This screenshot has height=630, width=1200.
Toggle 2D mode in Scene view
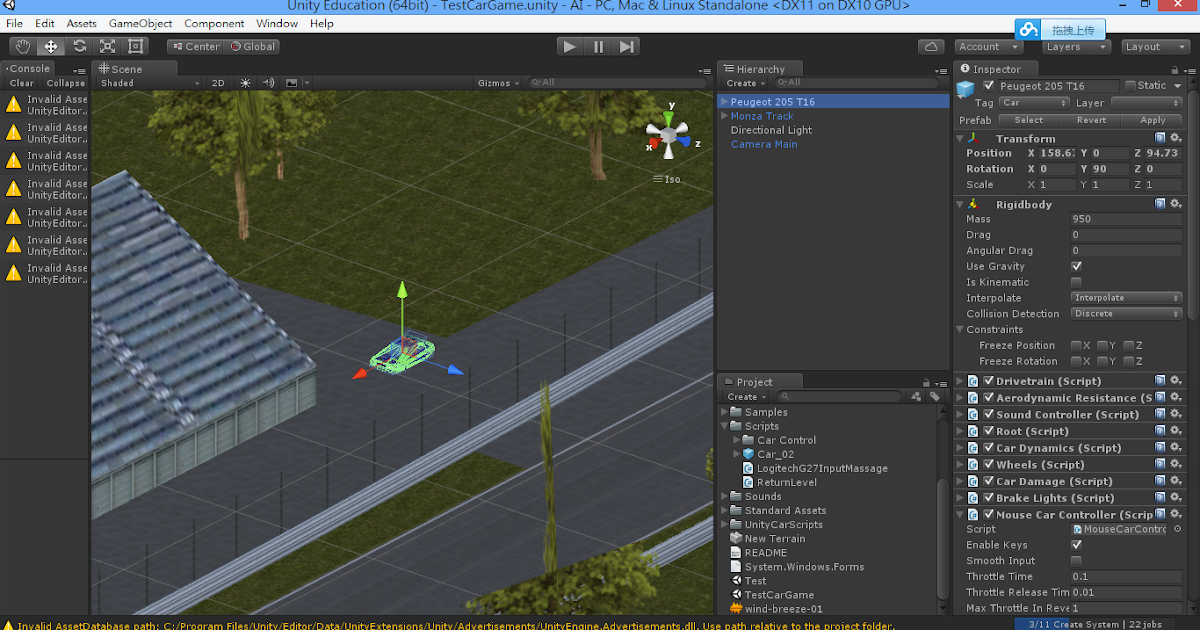tap(218, 83)
